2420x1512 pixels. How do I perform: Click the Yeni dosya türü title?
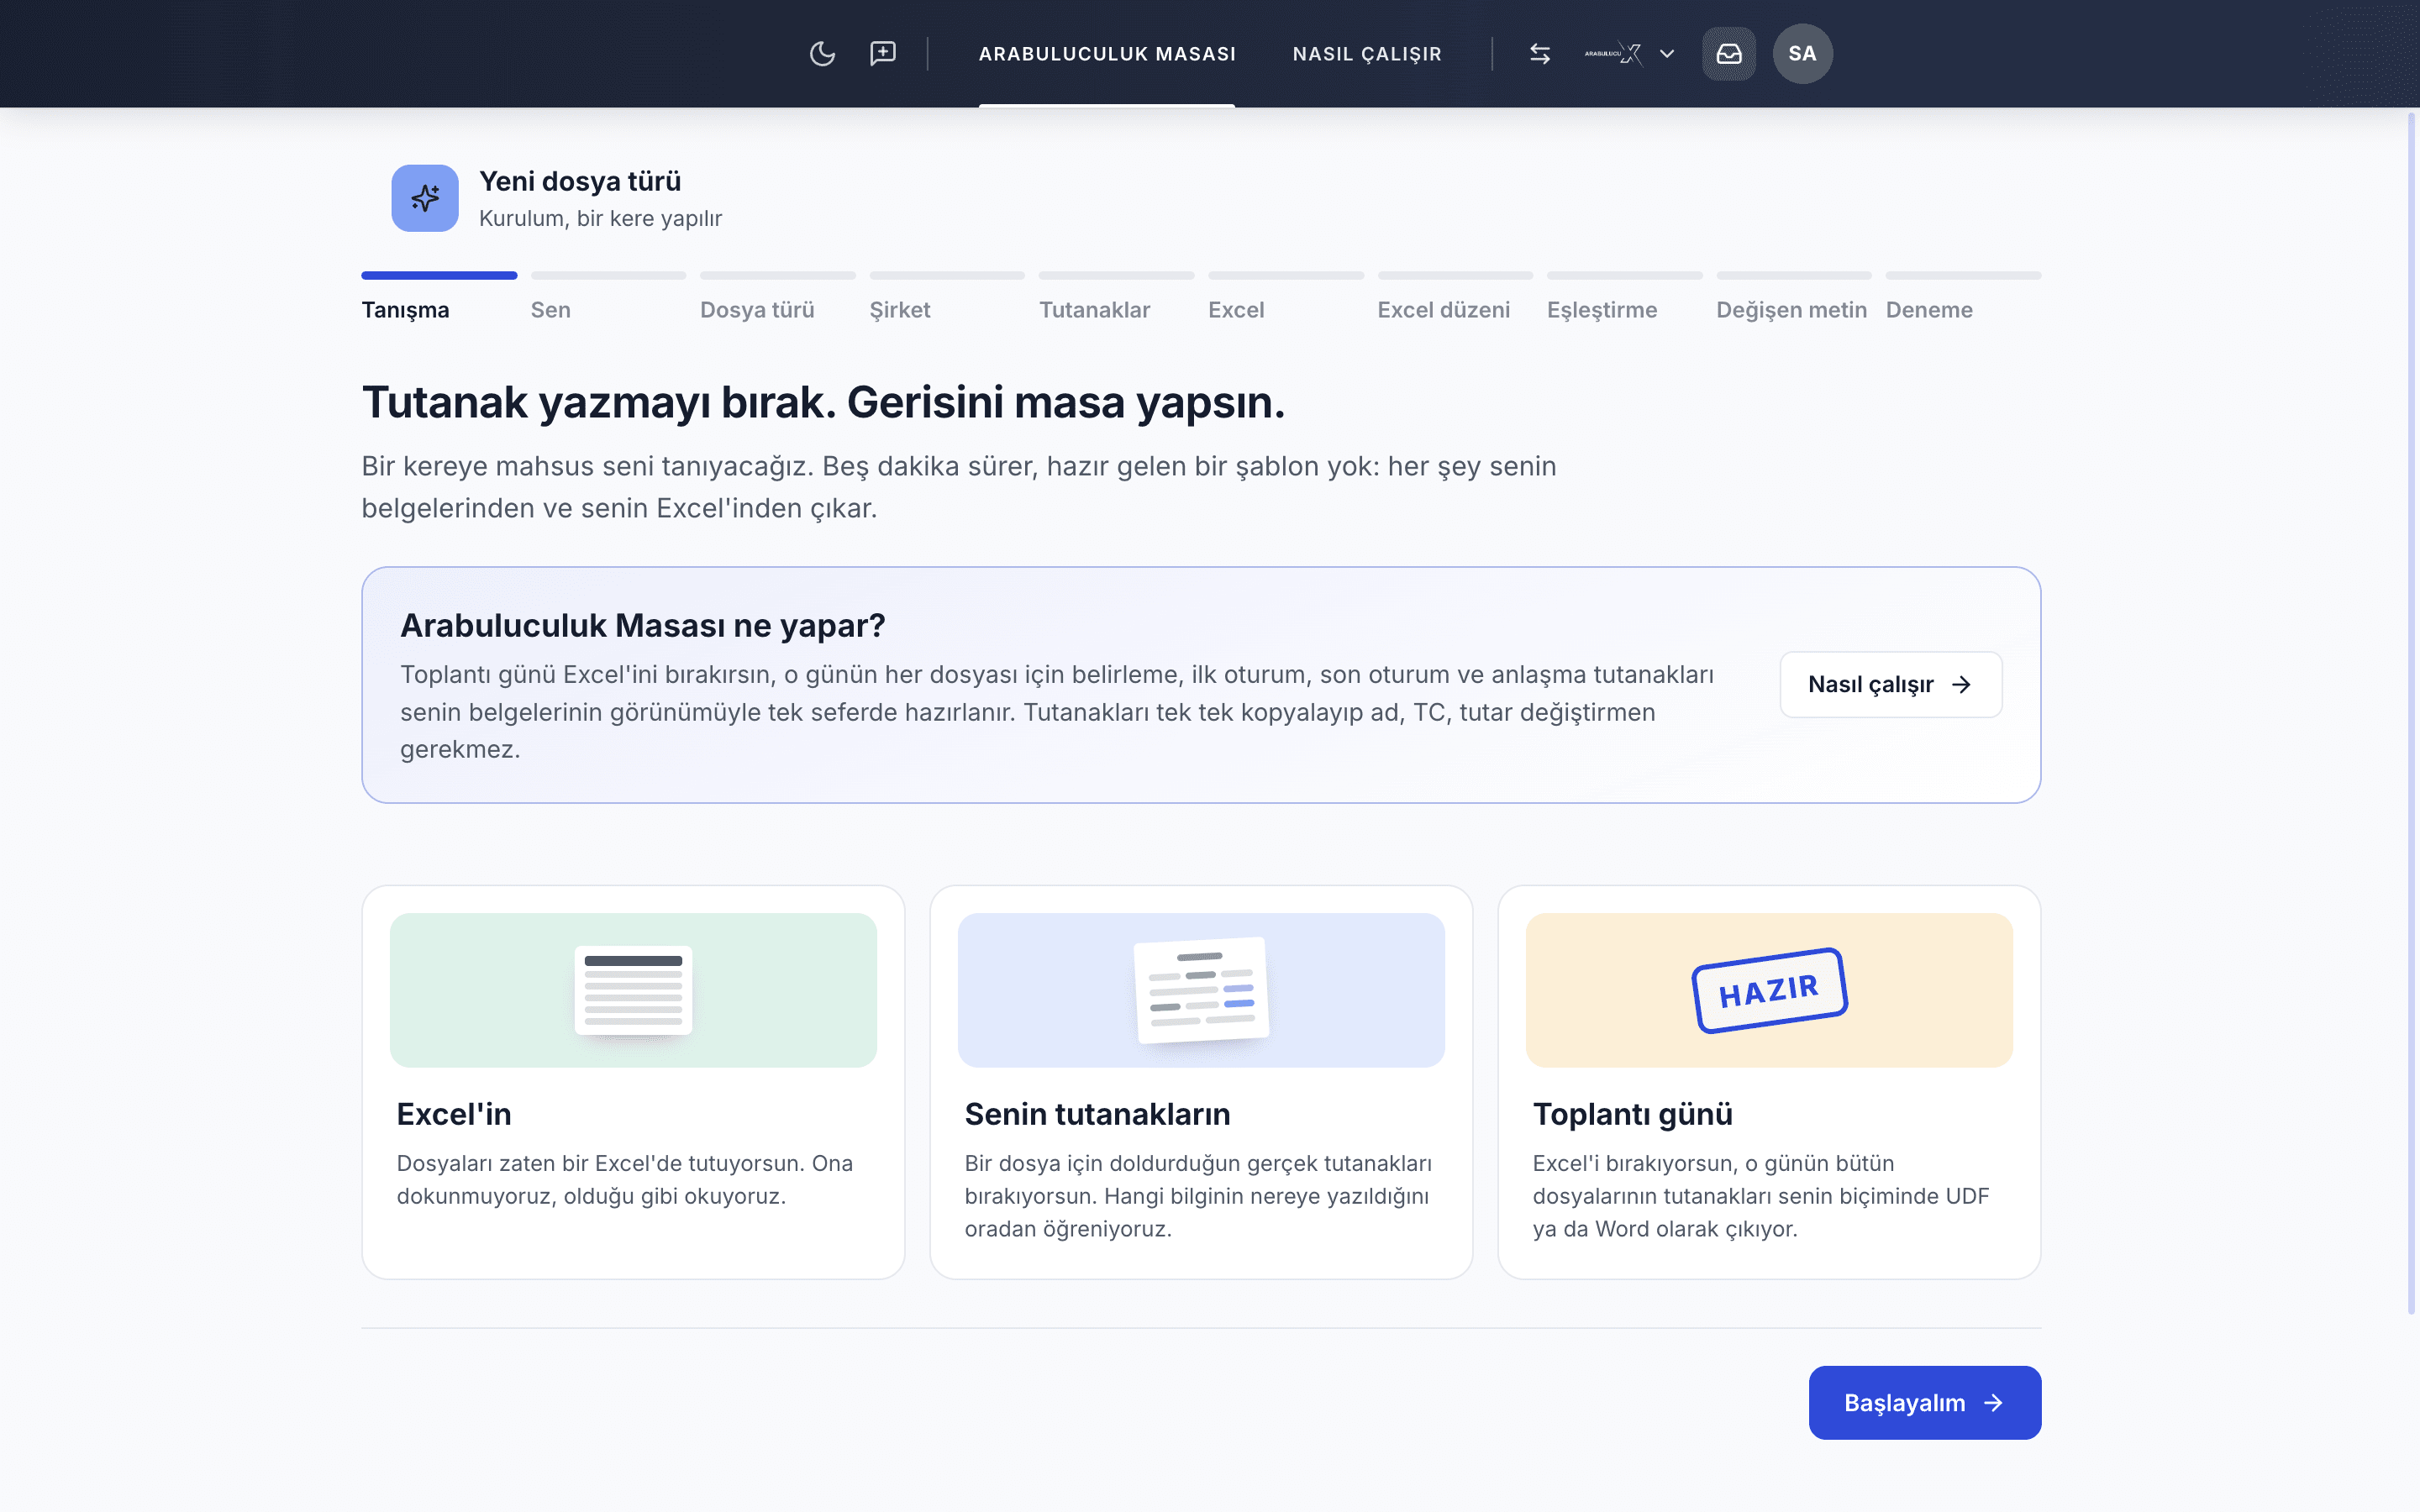tap(580, 181)
